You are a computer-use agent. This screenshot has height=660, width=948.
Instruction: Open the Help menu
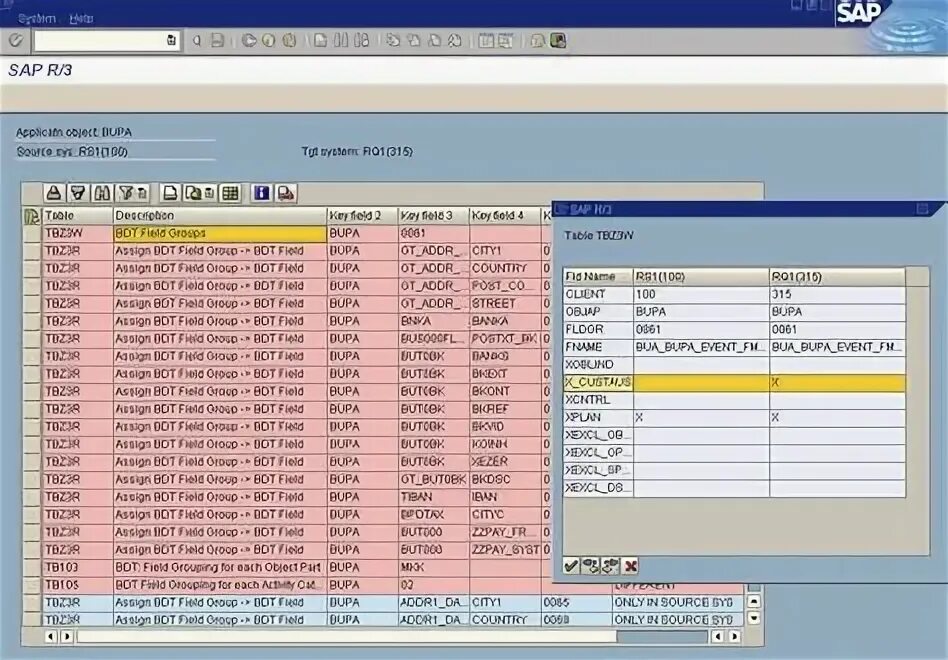click(x=81, y=19)
